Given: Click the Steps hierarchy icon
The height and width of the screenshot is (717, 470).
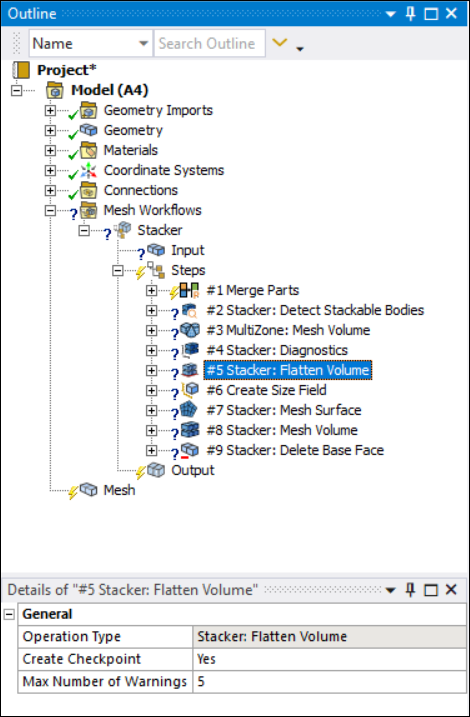Looking at the screenshot, I should [x=156, y=270].
